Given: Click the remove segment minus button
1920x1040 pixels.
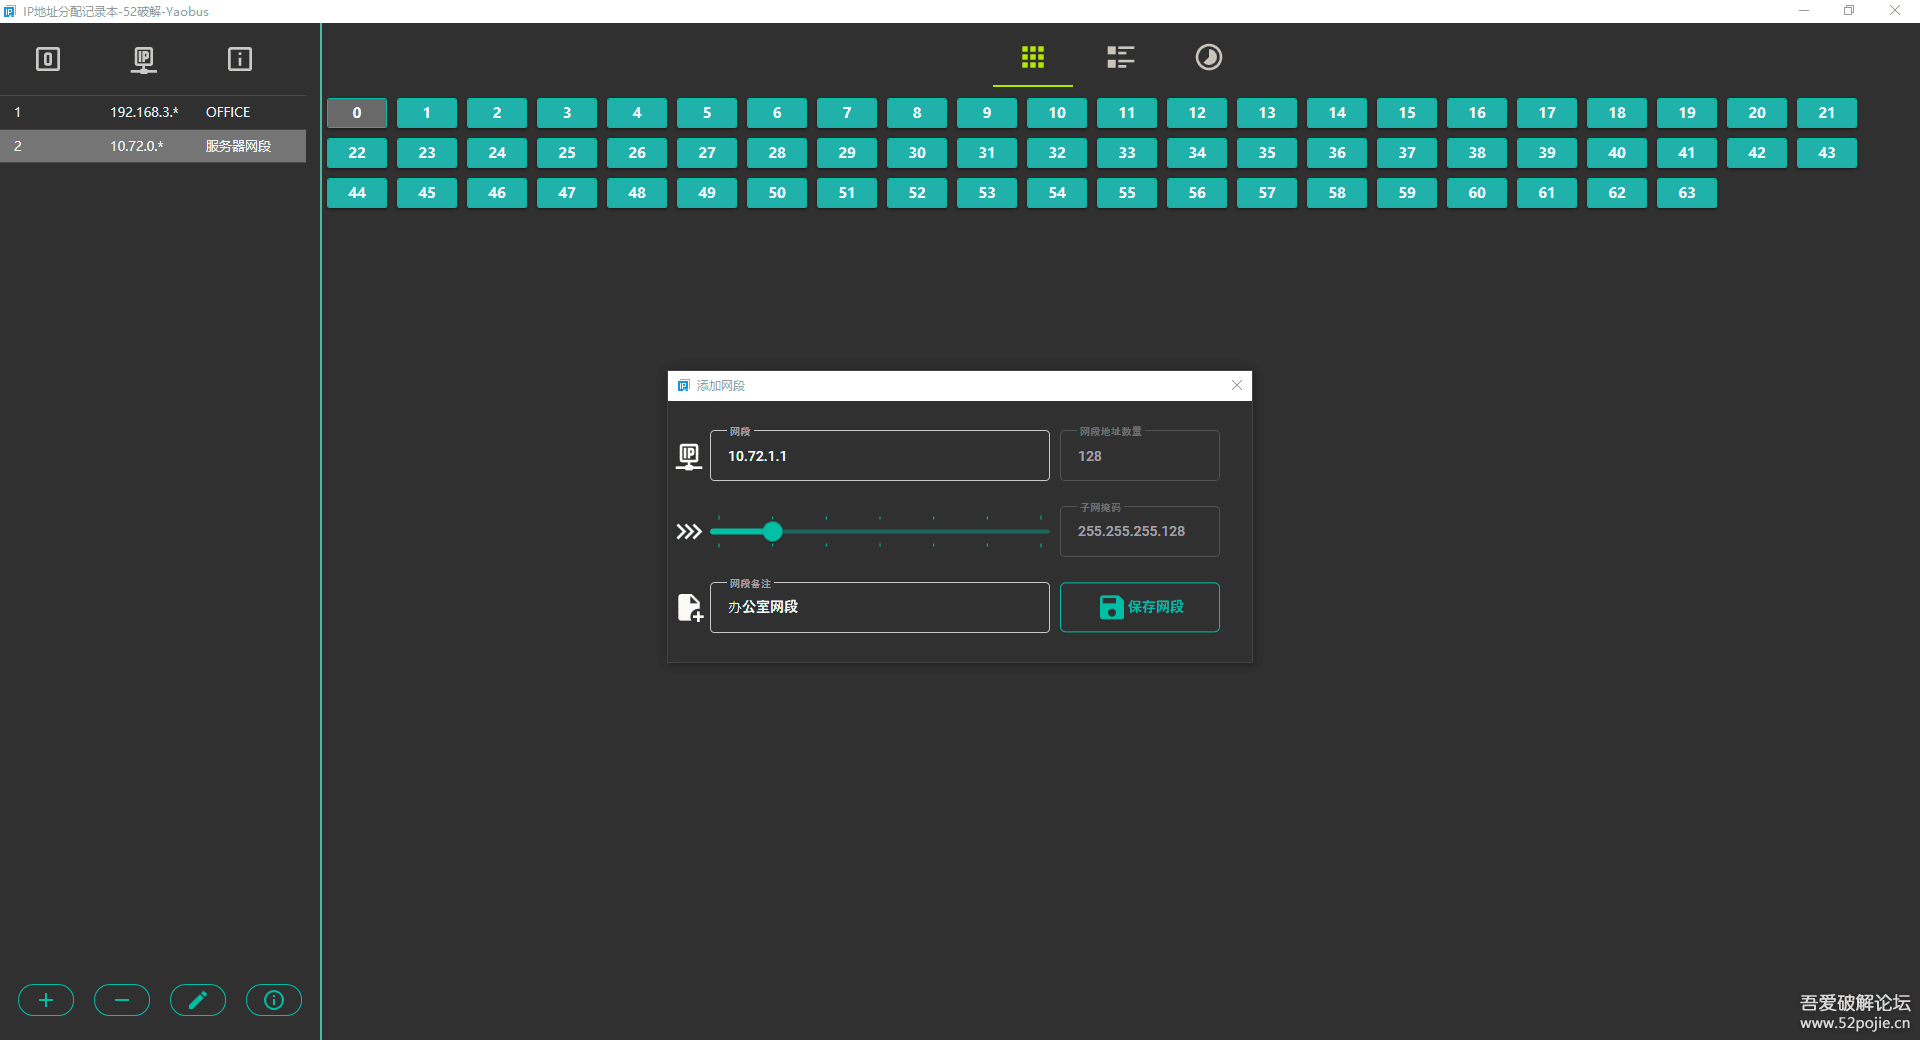Looking at the screenshot, I should 122,1000.
